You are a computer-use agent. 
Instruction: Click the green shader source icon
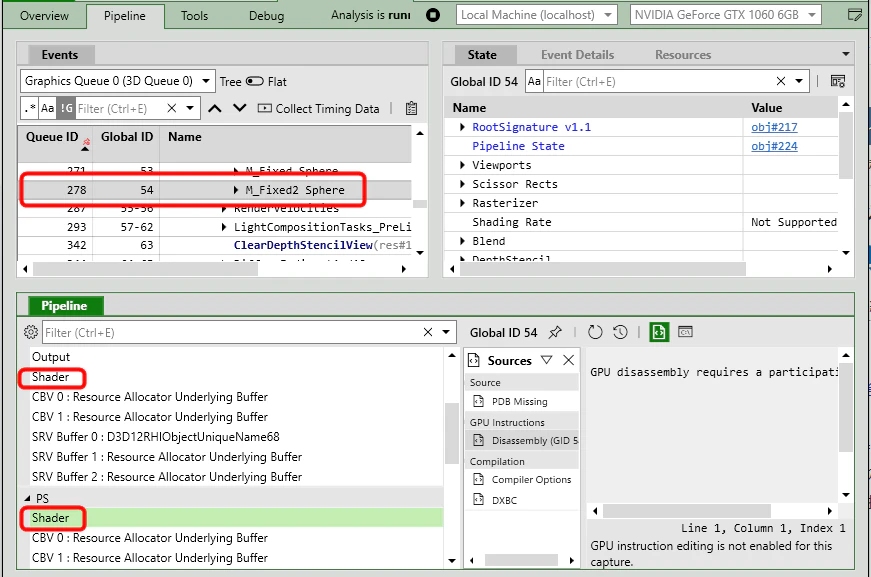click(659, 332)
